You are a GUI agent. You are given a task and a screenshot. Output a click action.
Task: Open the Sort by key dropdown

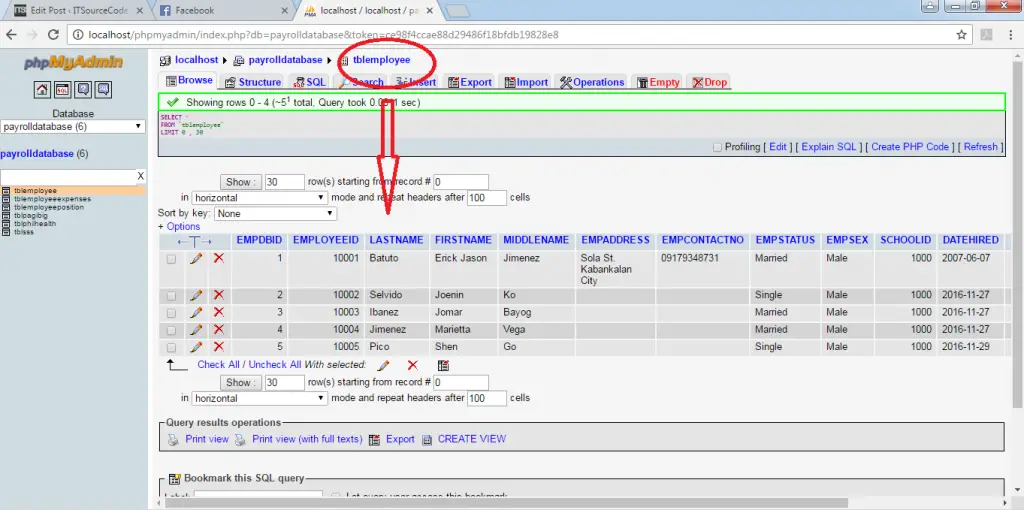[x=275, y=214]
